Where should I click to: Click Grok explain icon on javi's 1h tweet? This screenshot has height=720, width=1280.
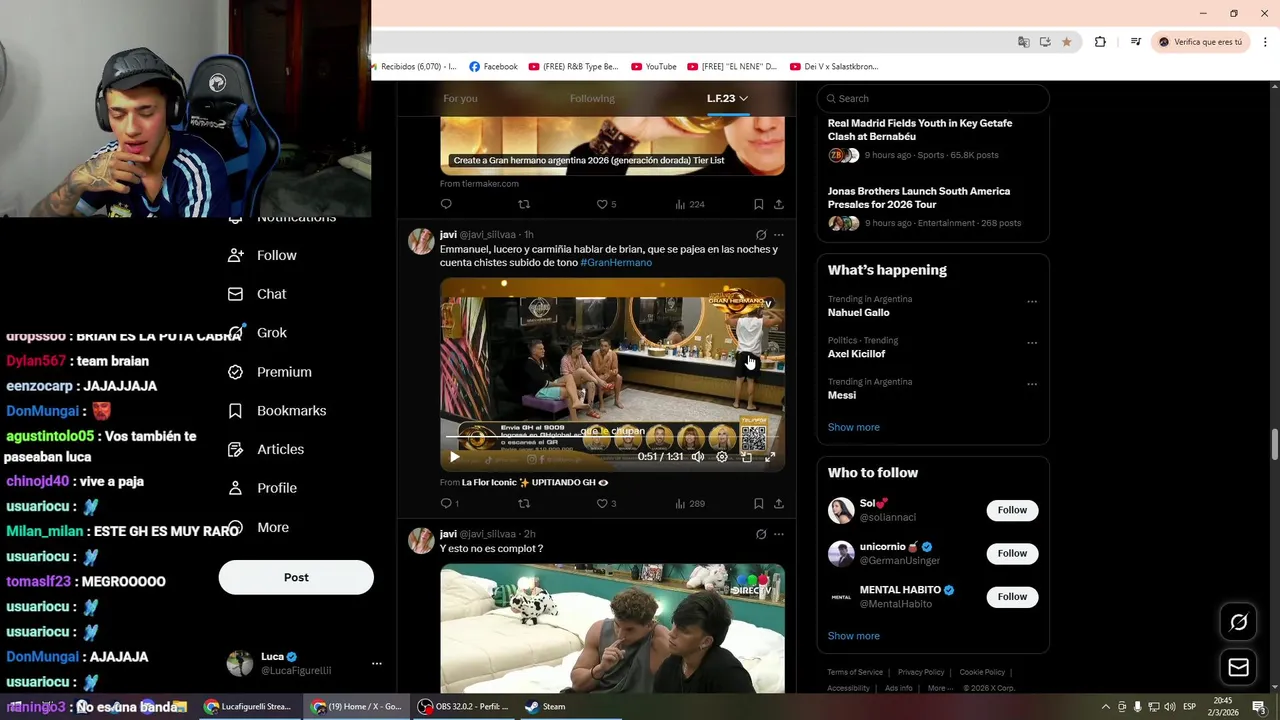click(x=761, y=235)
